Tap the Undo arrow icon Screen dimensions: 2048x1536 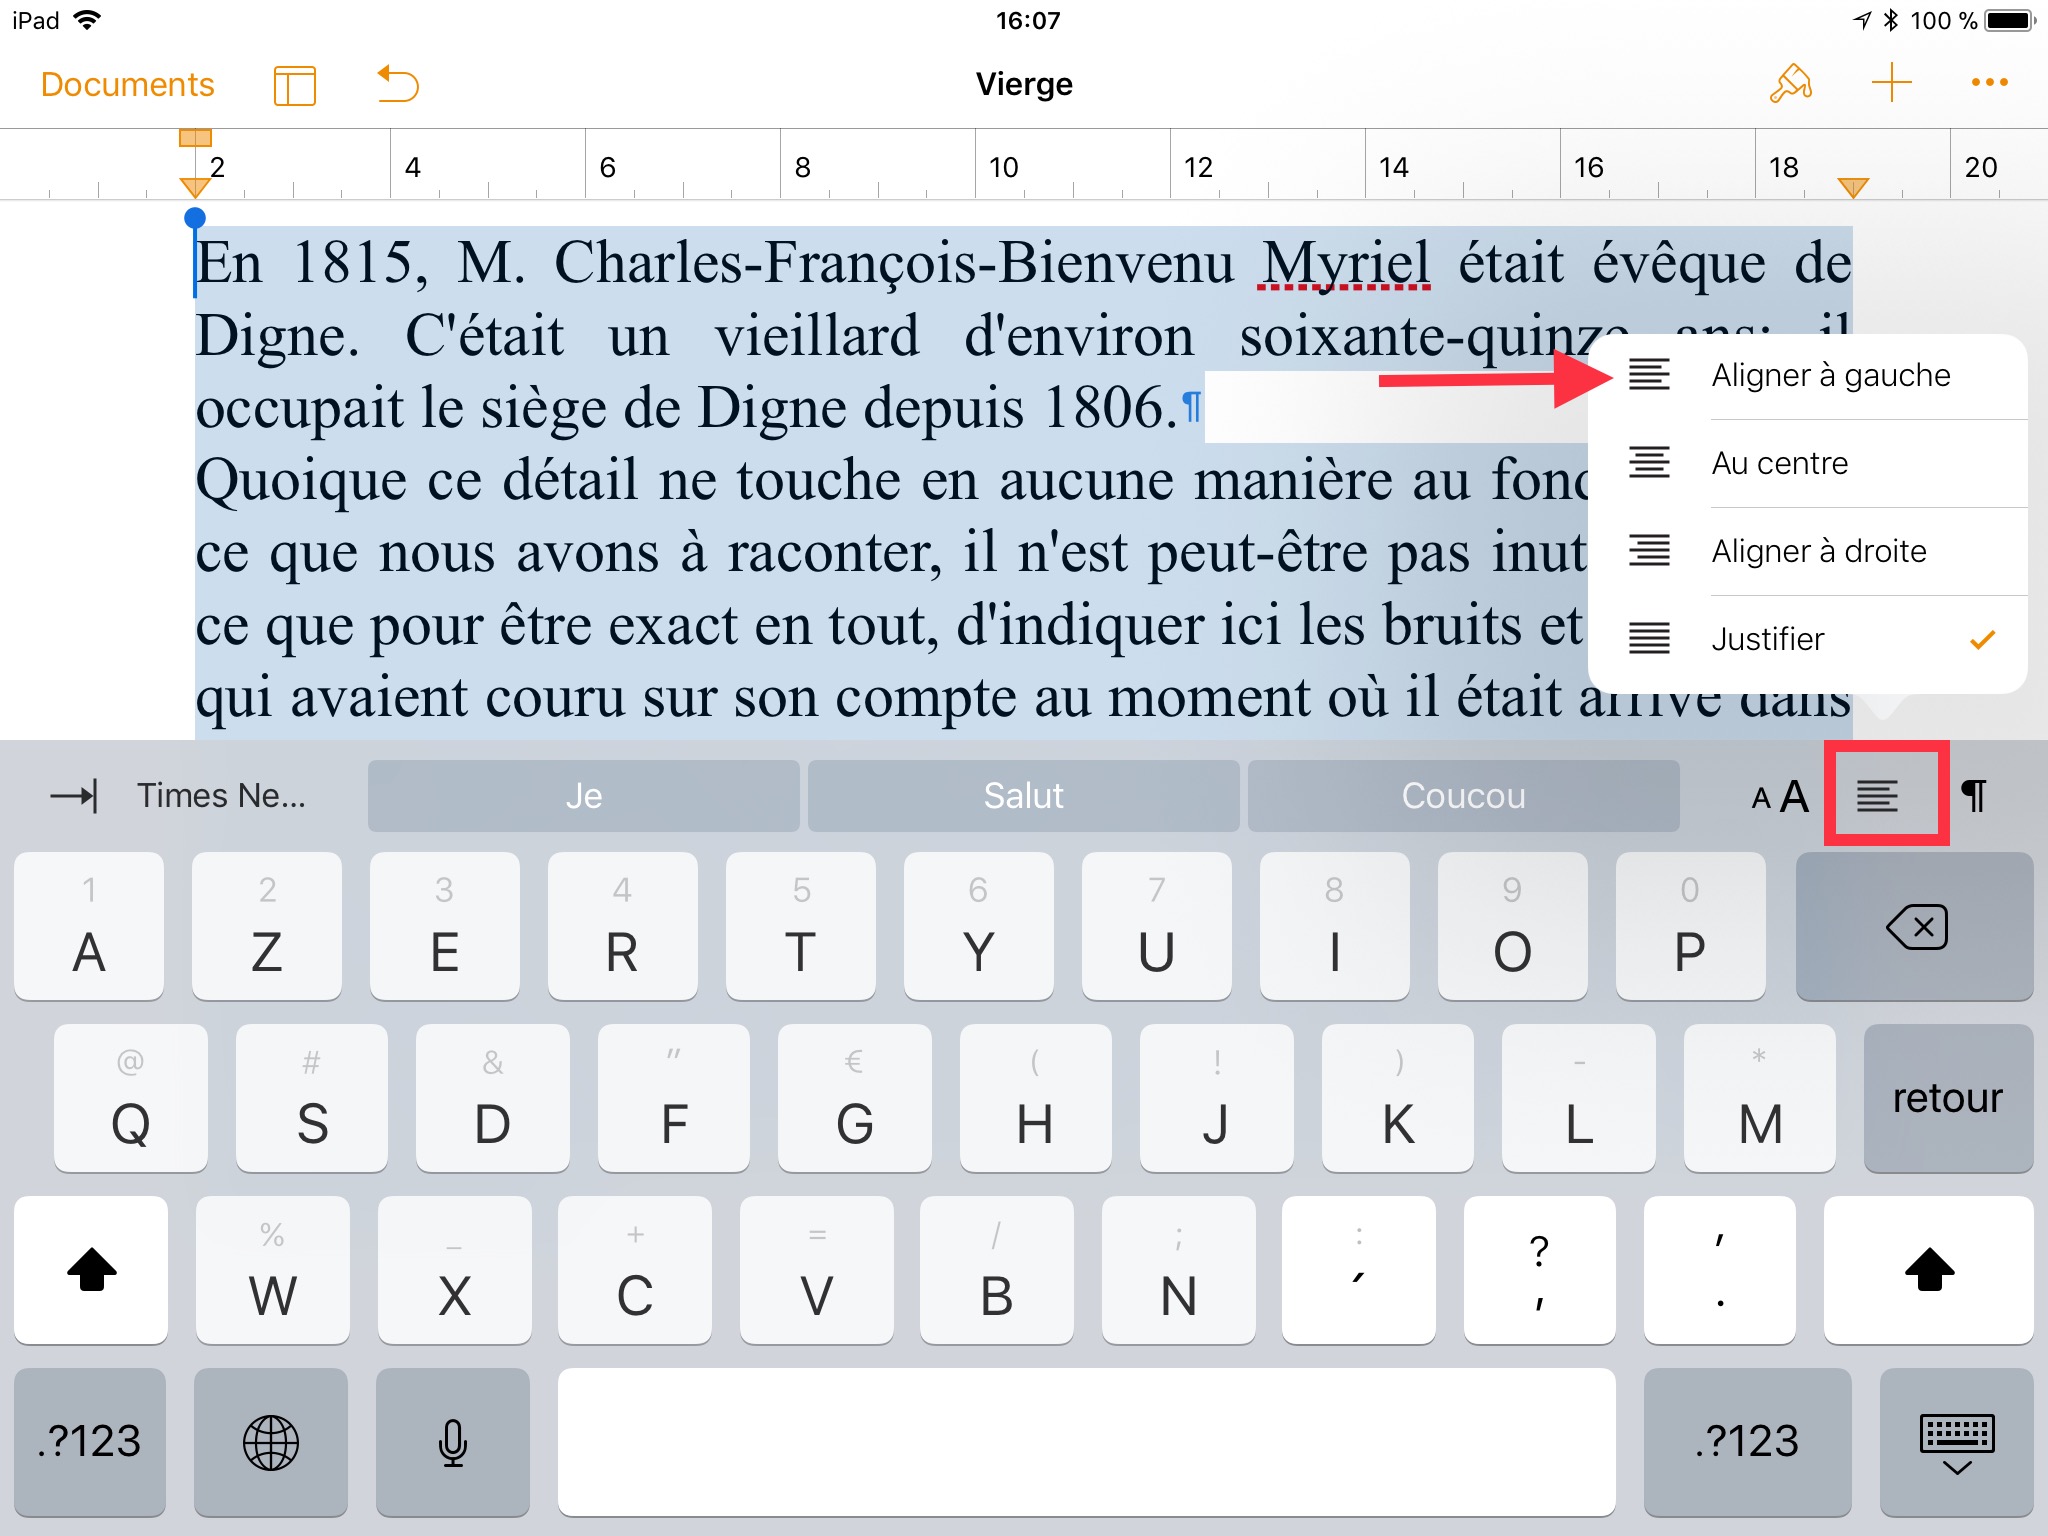click(398, 84)
